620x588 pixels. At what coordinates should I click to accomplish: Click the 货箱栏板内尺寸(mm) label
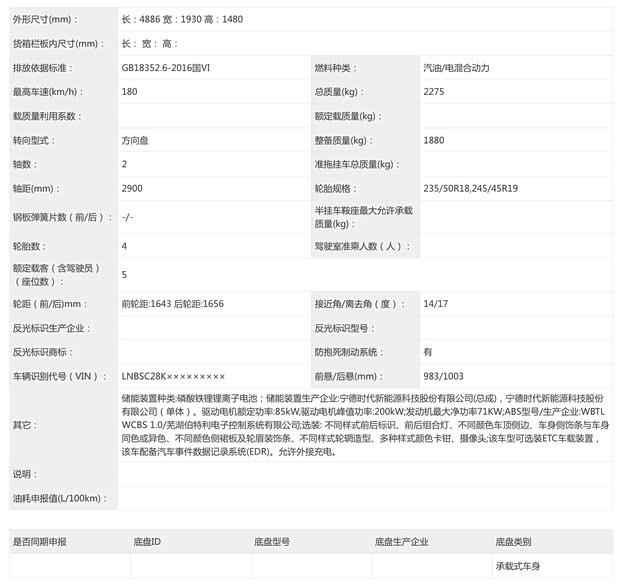[56, 43]
